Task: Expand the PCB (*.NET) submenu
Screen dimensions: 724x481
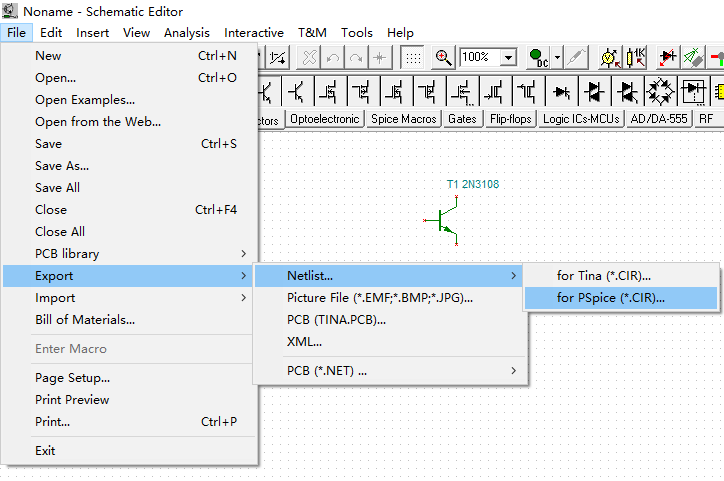Action: click(x=389, y=371)
